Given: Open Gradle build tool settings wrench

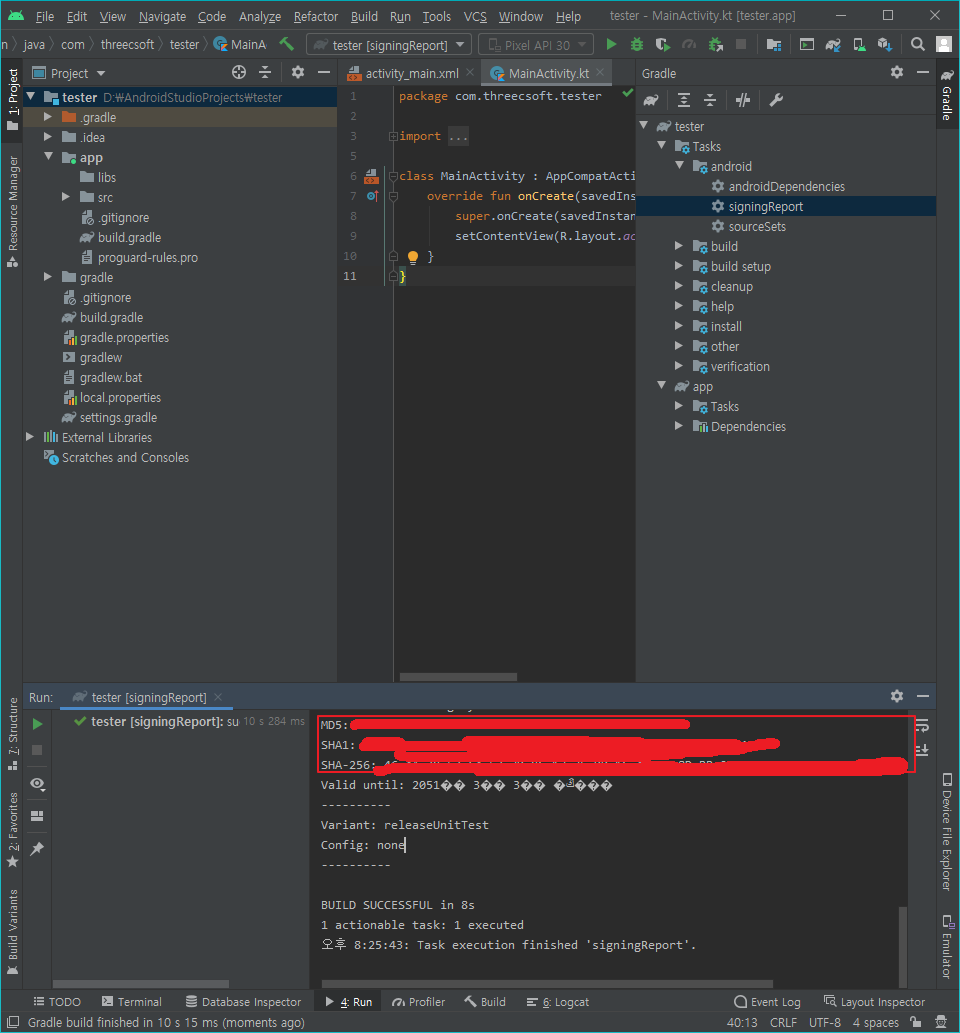Looking at the screenshot, I should 776,100.
